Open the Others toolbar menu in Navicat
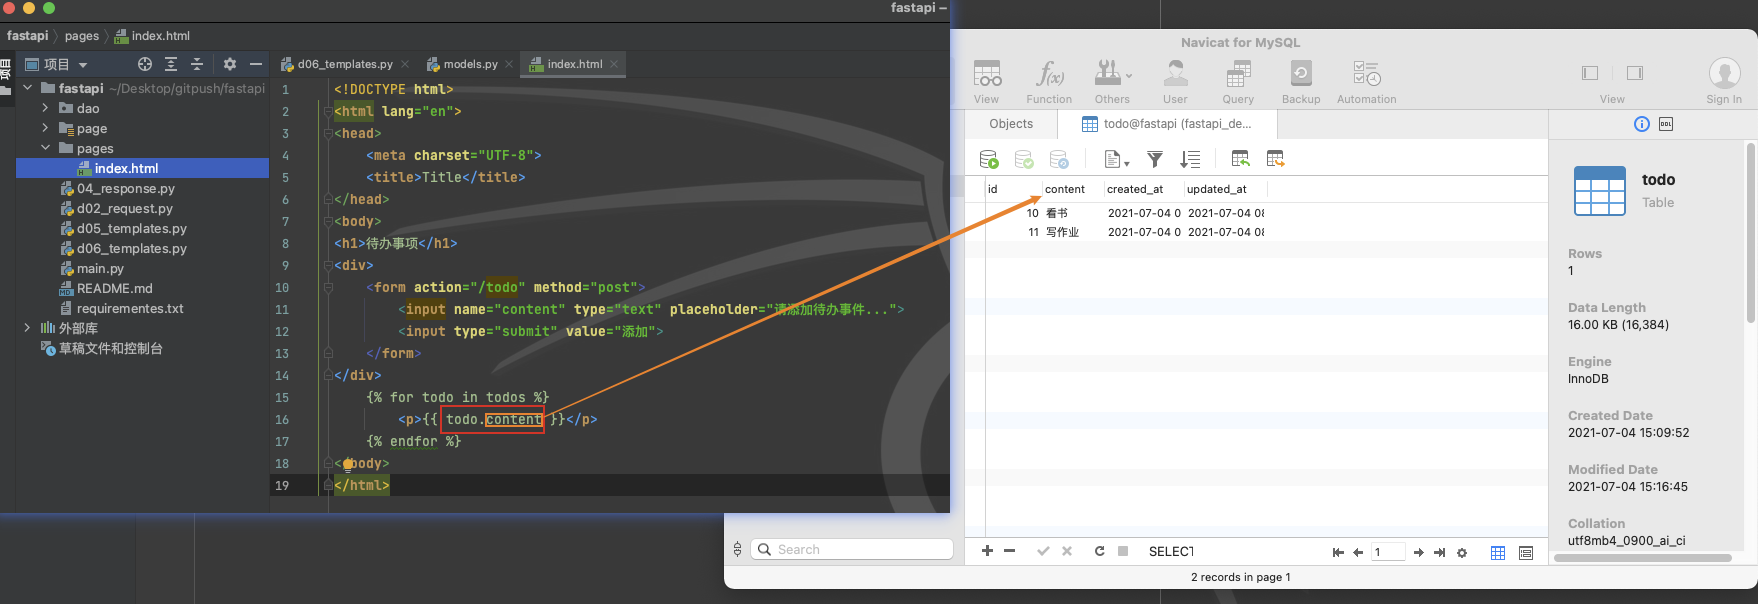1758x604 pixels. pyautogui.click(x=1112, y=74)
